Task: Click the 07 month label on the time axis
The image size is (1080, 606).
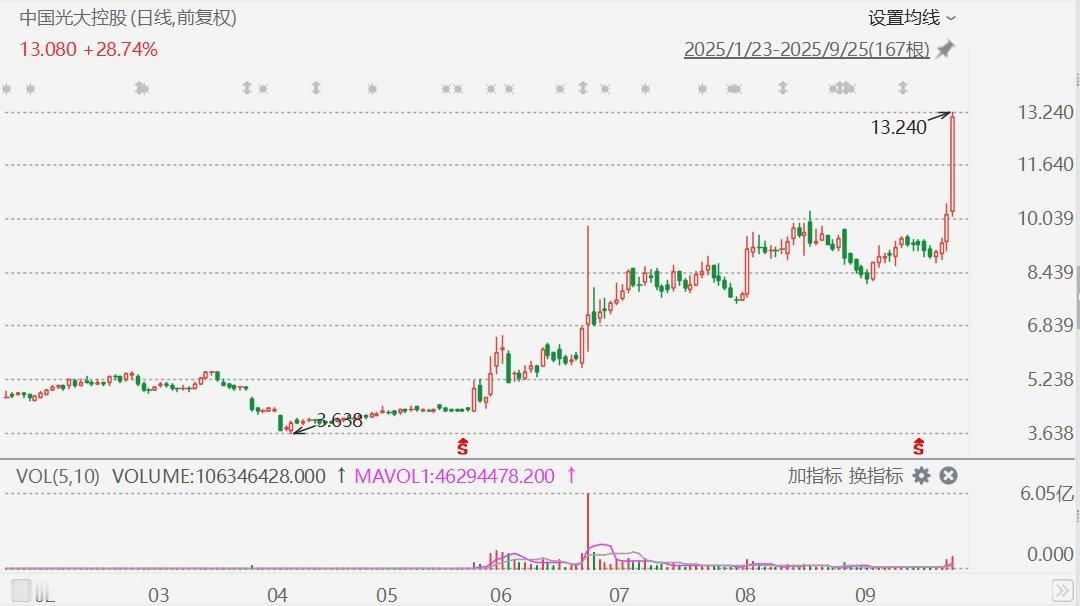Action: pyautogui.click(x=619, y=595)
